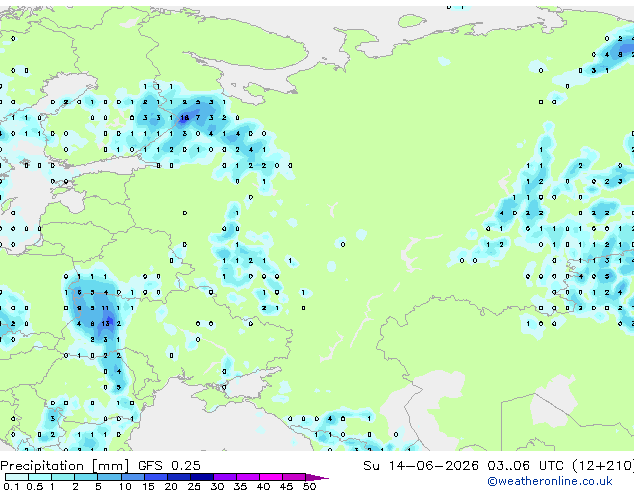Click the legend label '0.1'
The width and height of the screenshot is (634, 490).
11,486
